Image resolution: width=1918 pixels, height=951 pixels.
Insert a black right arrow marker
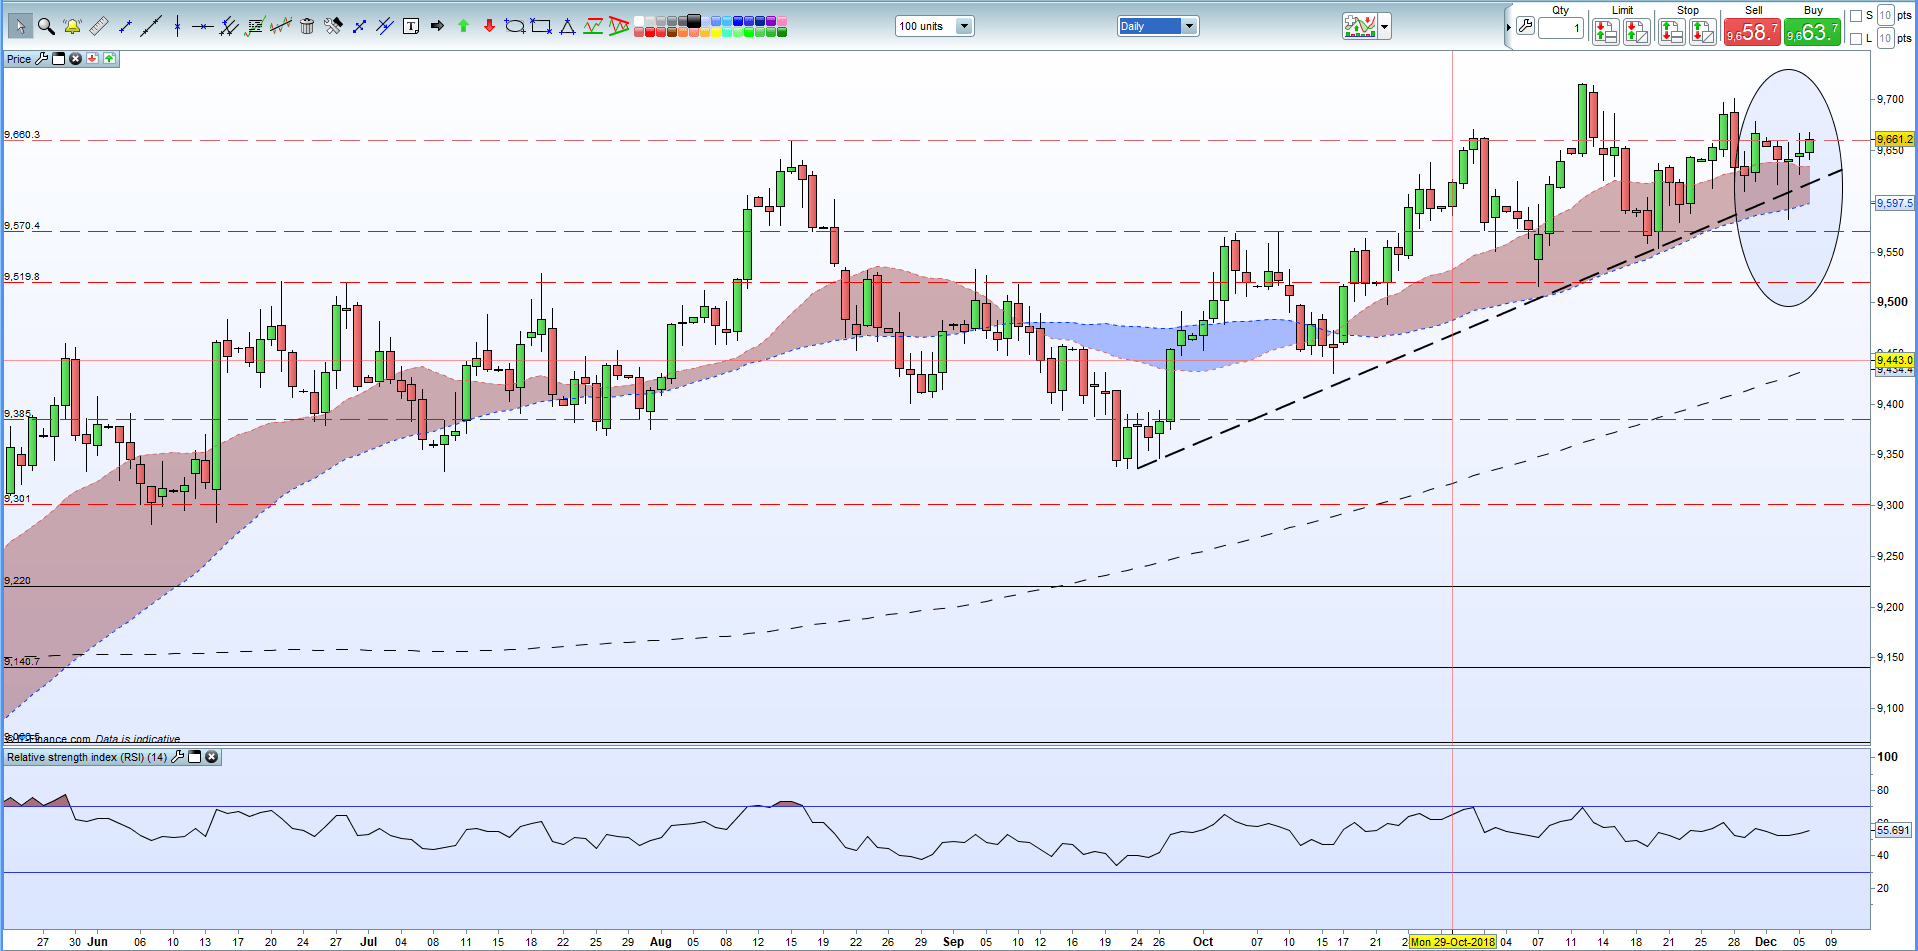click(437, 26)
